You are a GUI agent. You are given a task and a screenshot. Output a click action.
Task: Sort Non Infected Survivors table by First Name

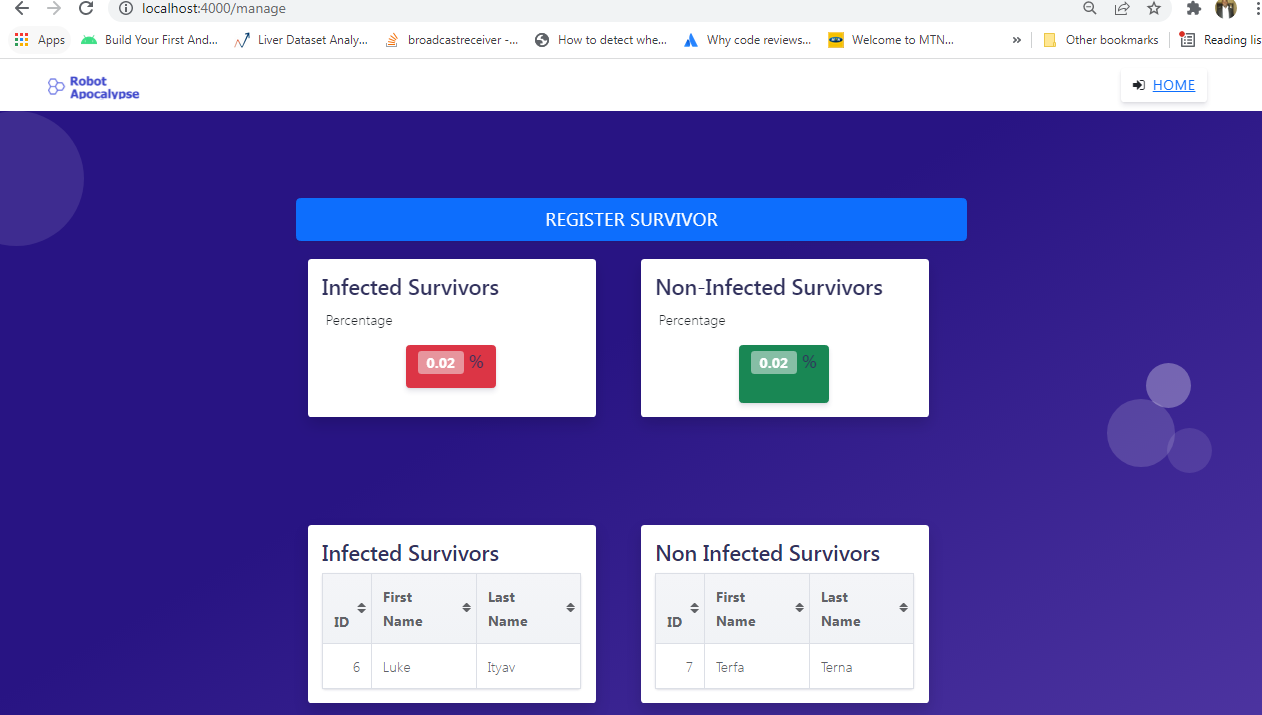point(757,609)
